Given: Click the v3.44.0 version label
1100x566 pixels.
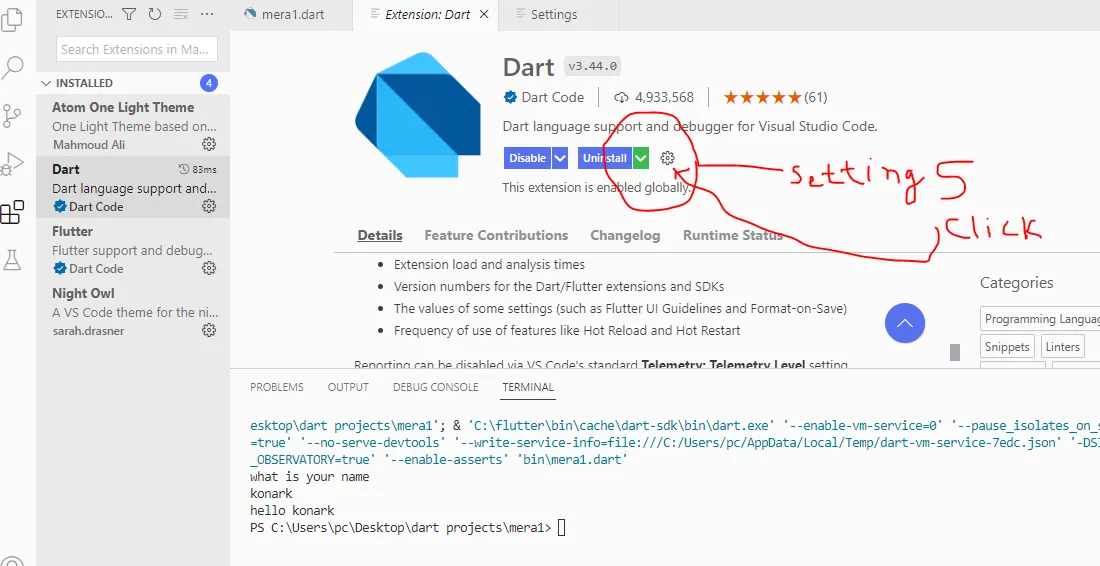Looking at the screenshot, I should click(593, 67).
